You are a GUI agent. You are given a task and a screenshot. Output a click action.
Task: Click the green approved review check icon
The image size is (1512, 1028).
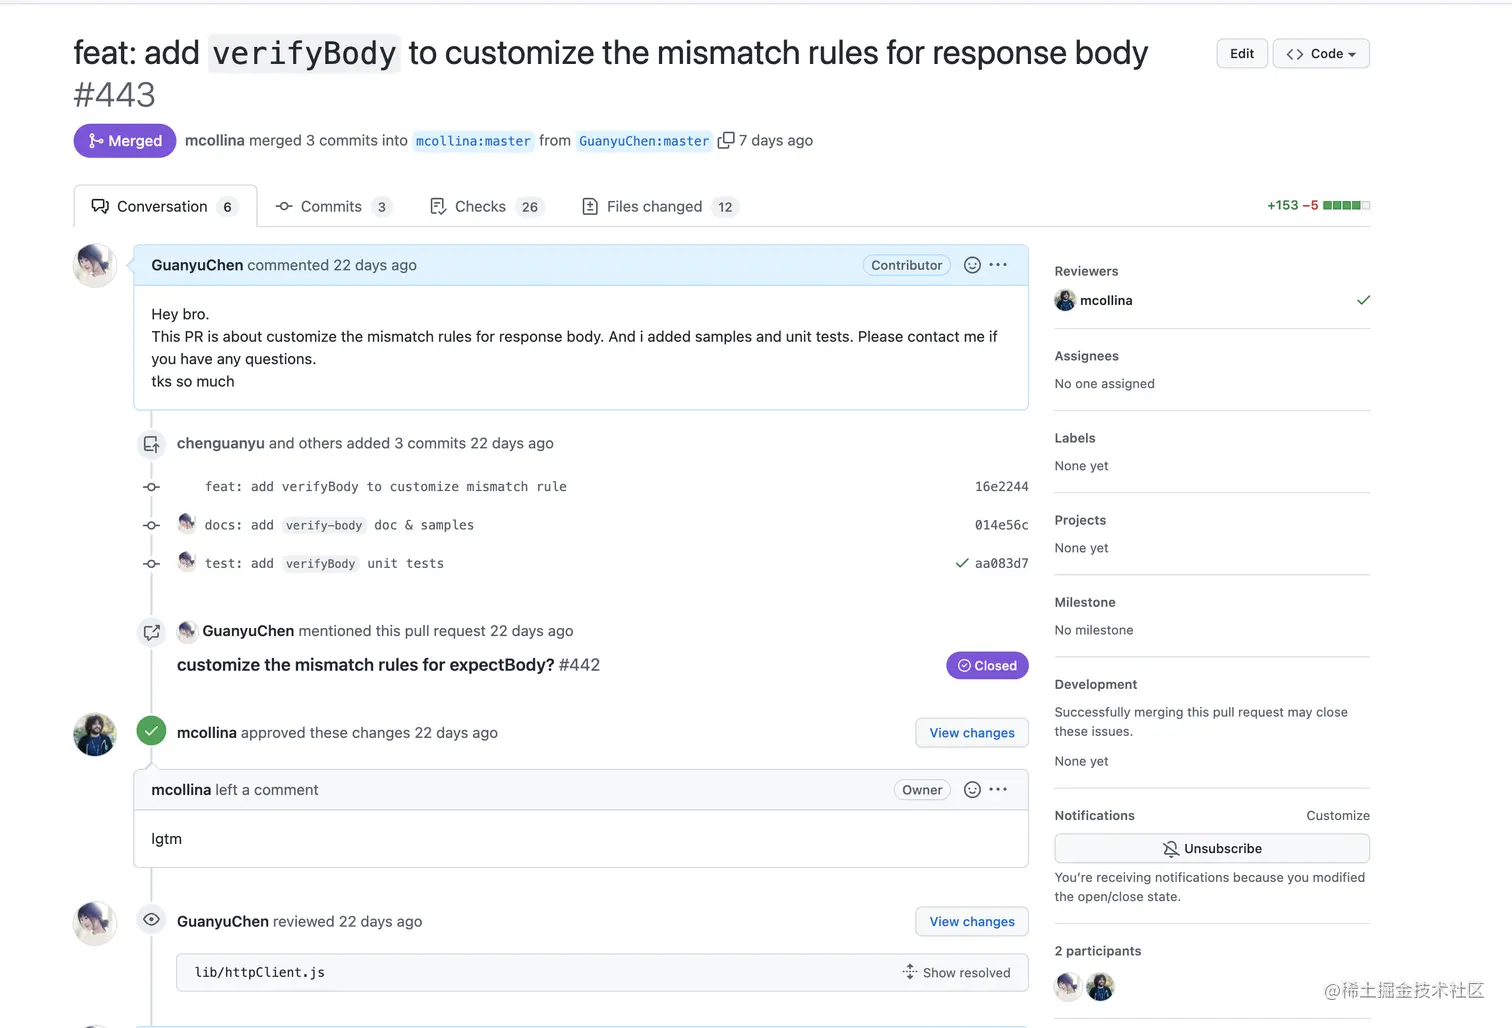pyautogui.click(x=151, y=731)
